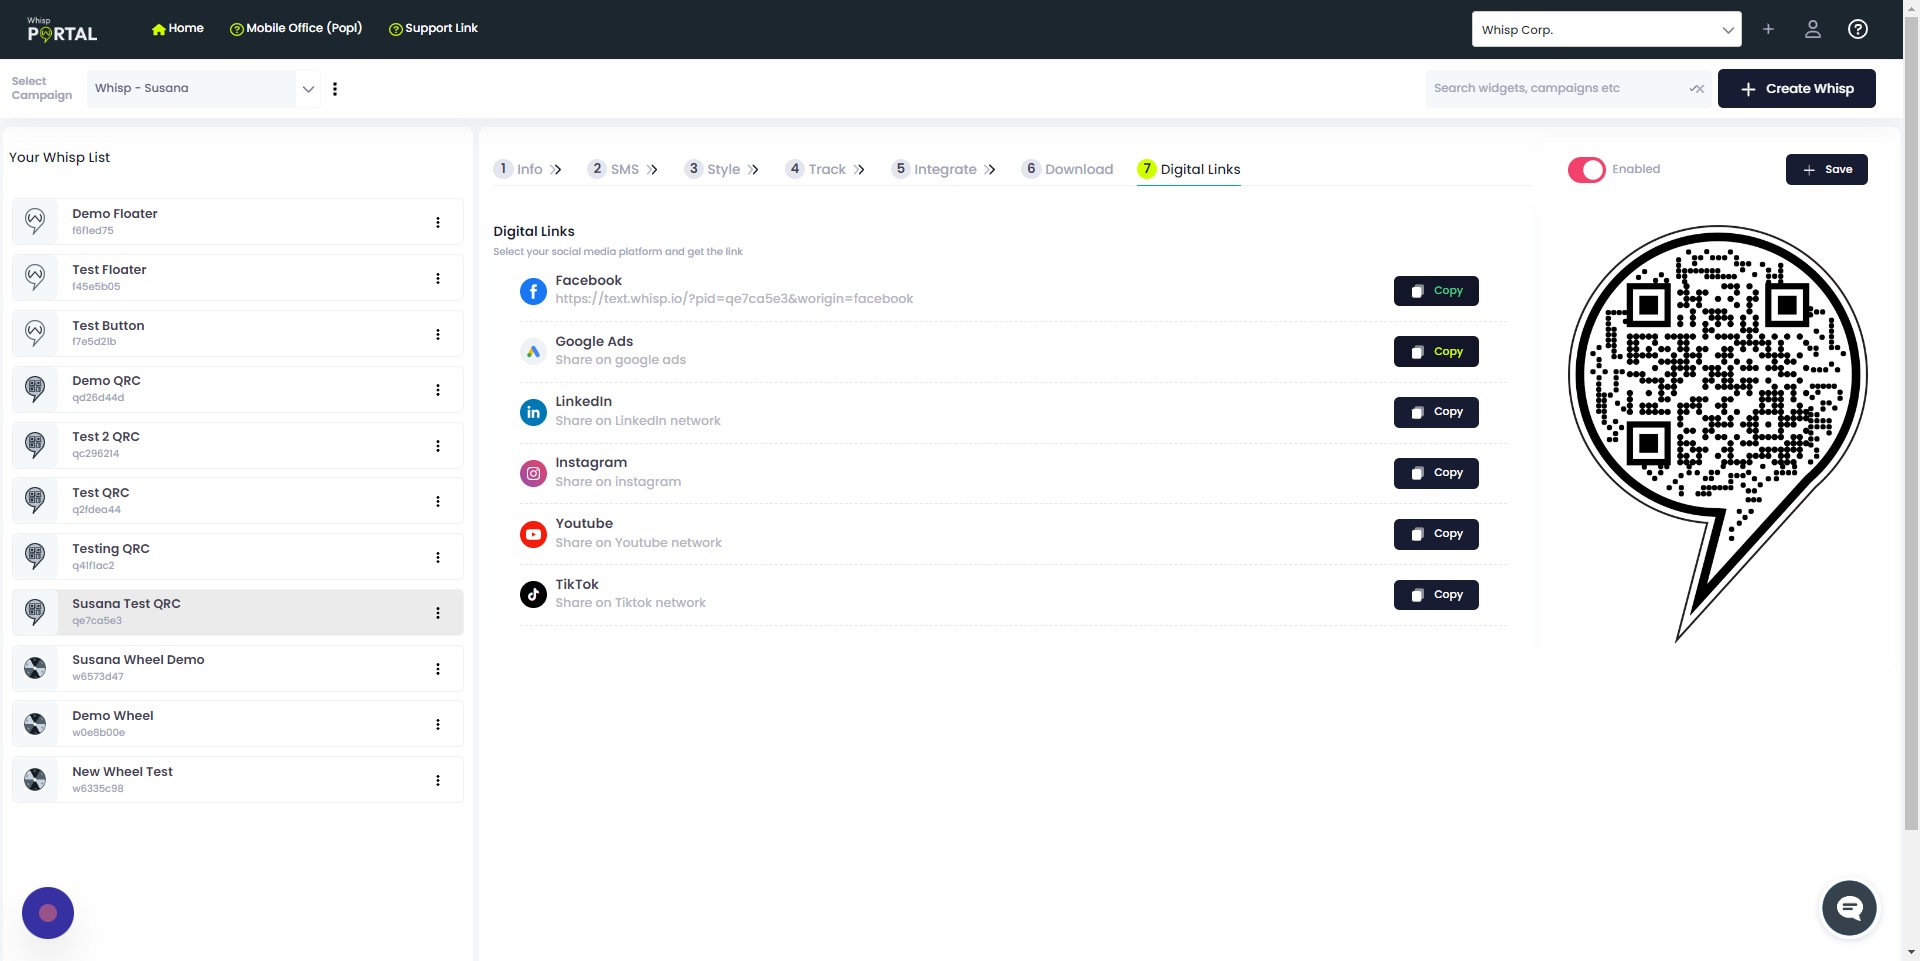Select Demo Floater in Whisp list
The width and height of the screenshot is (1920, 961).
tap(237, 221)
